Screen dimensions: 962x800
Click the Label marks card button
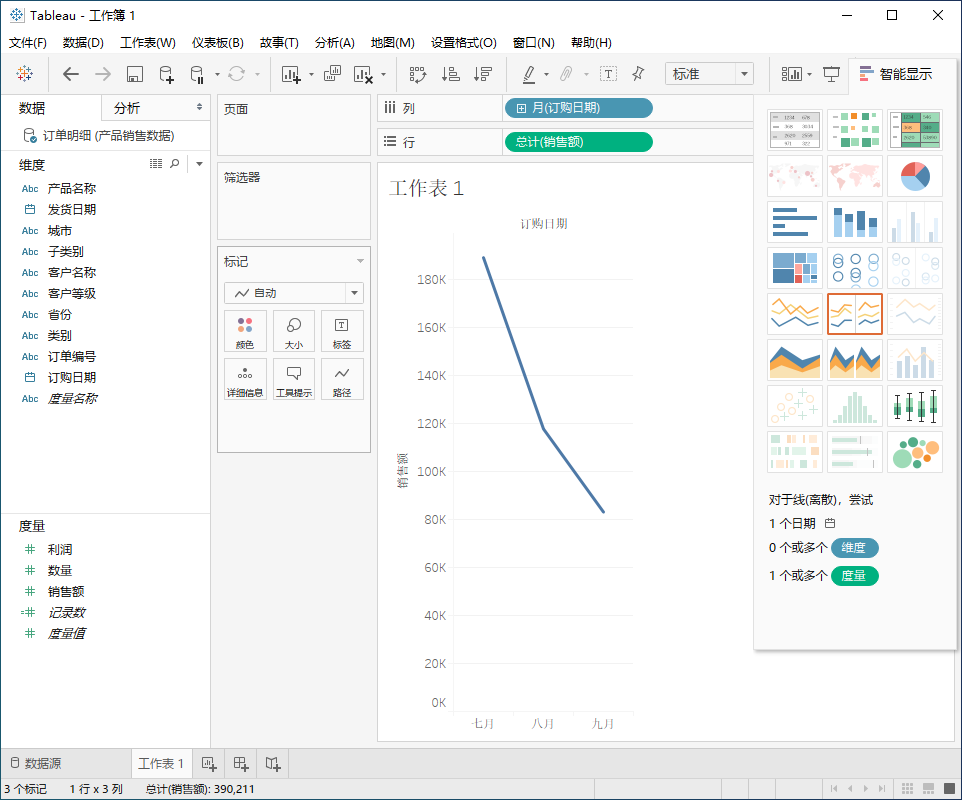point(342,331)
